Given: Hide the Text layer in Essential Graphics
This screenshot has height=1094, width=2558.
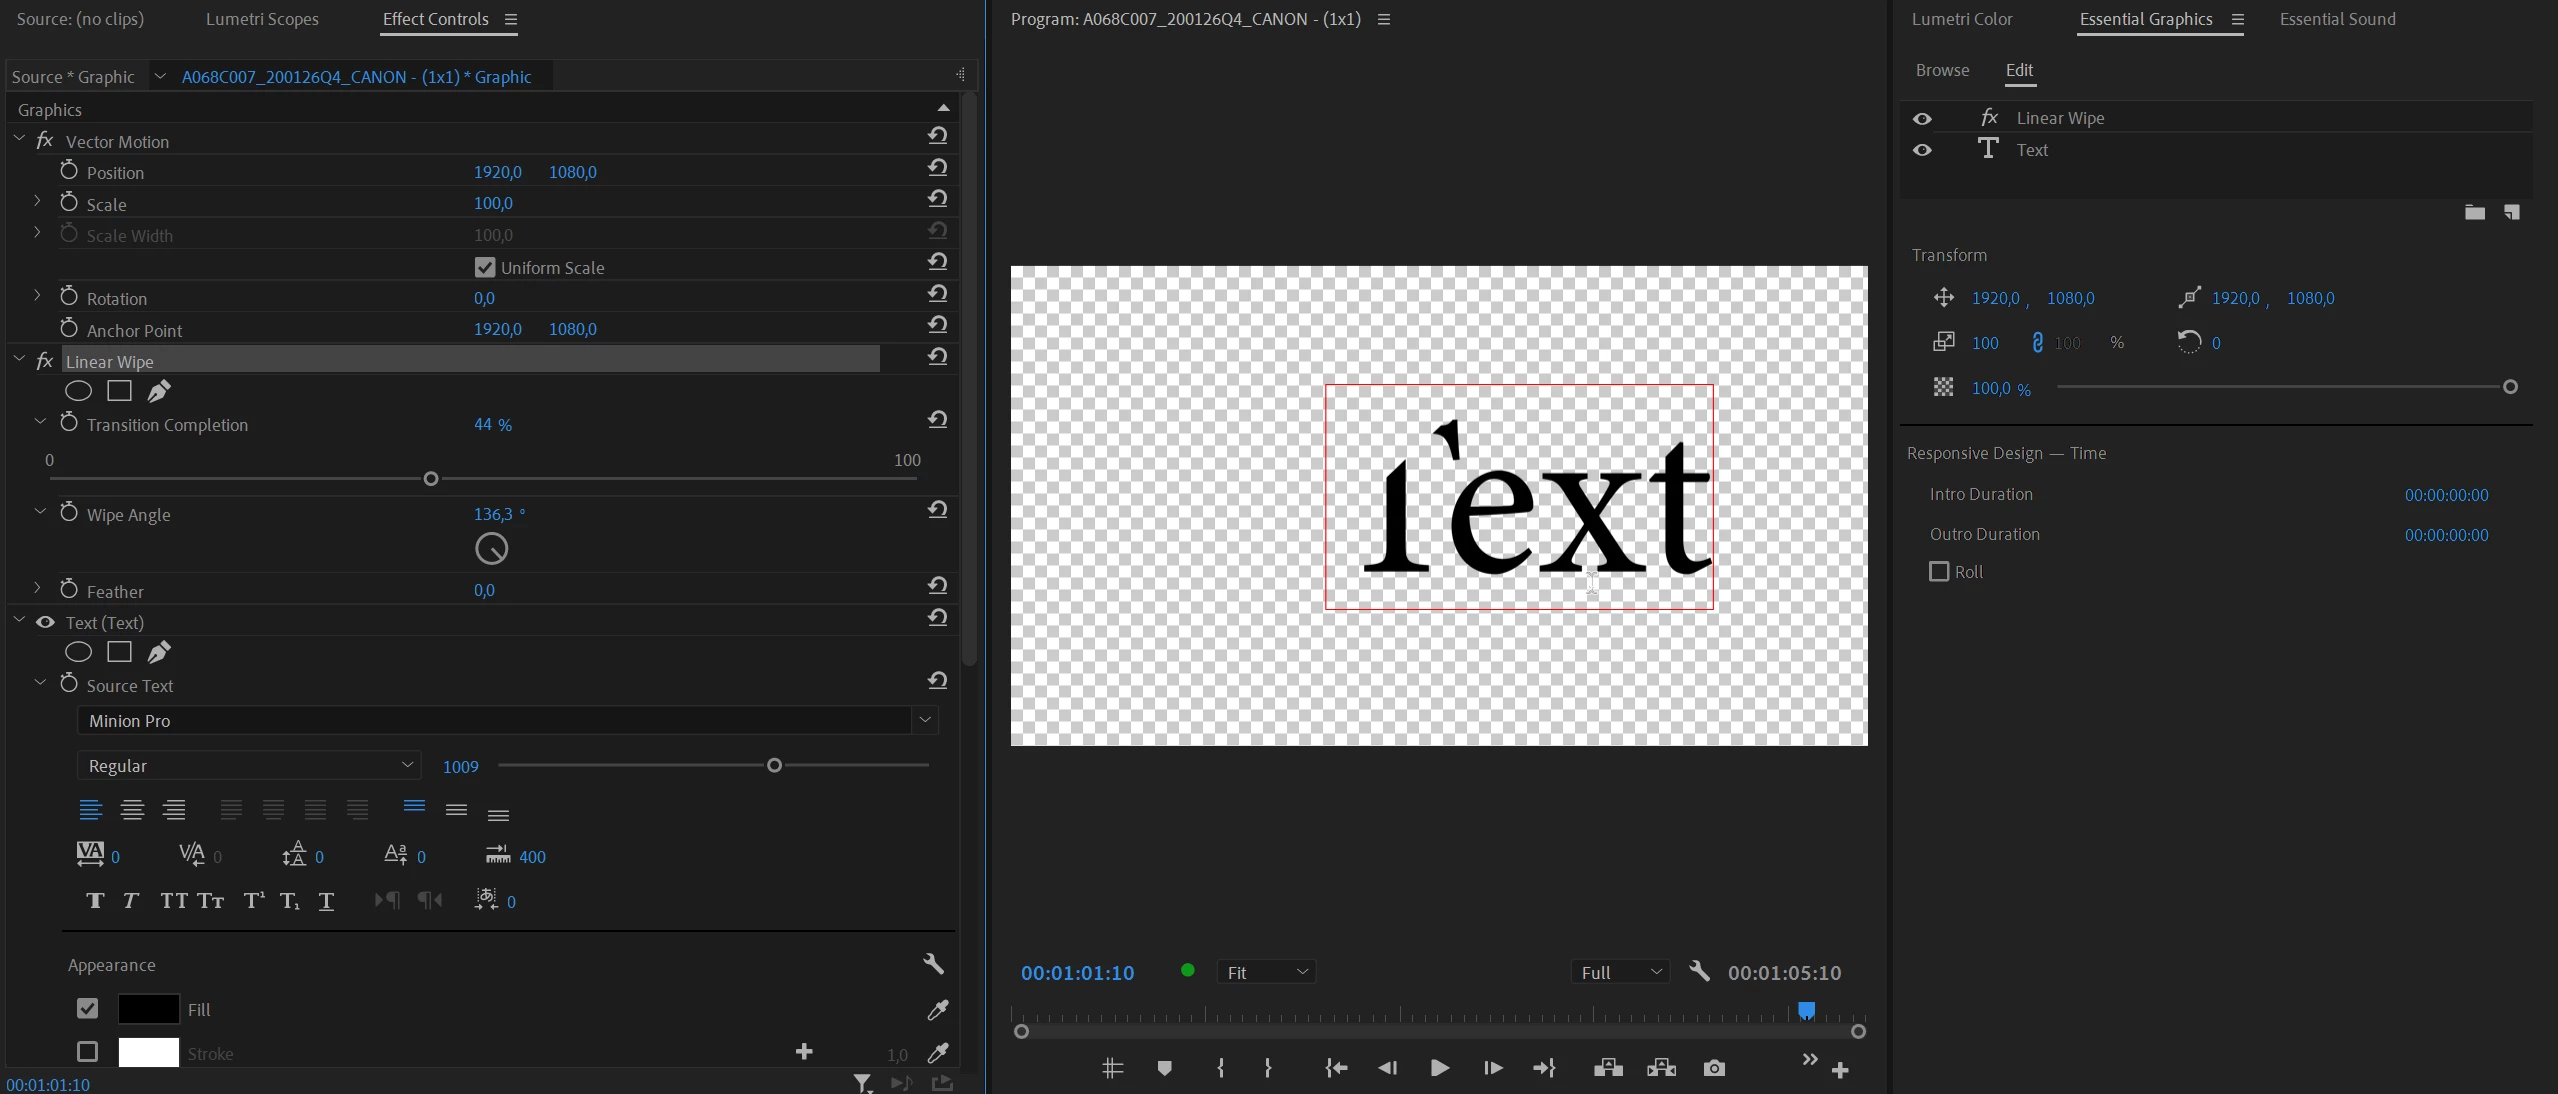Looking at the screenshot, I should point(1922,150).
